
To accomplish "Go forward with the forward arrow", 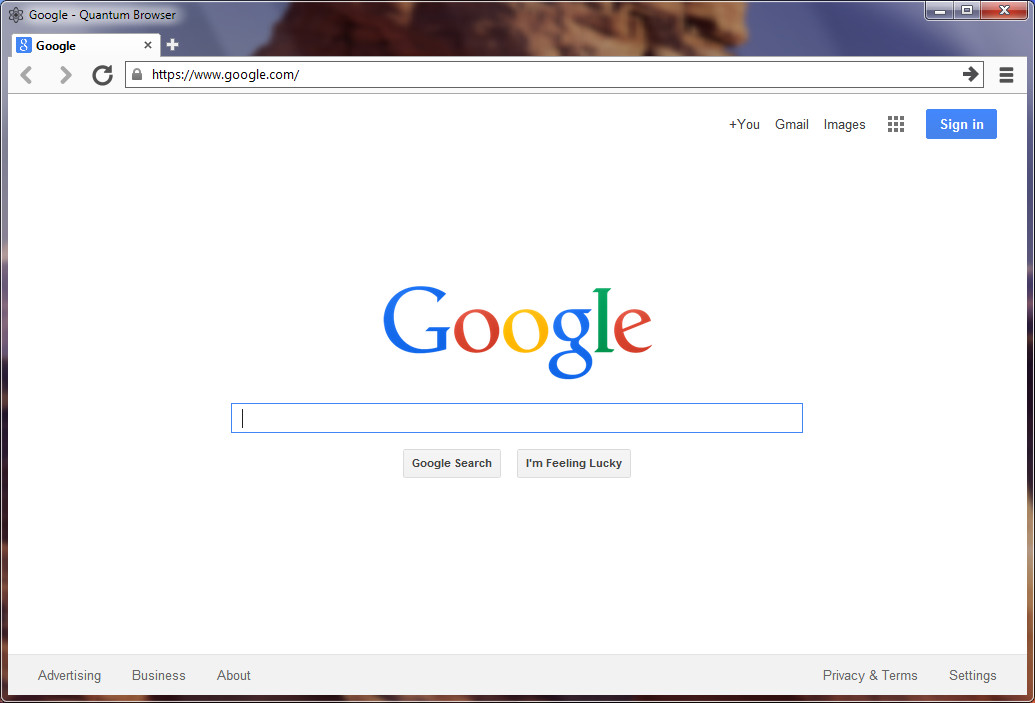I will [65, 75].
